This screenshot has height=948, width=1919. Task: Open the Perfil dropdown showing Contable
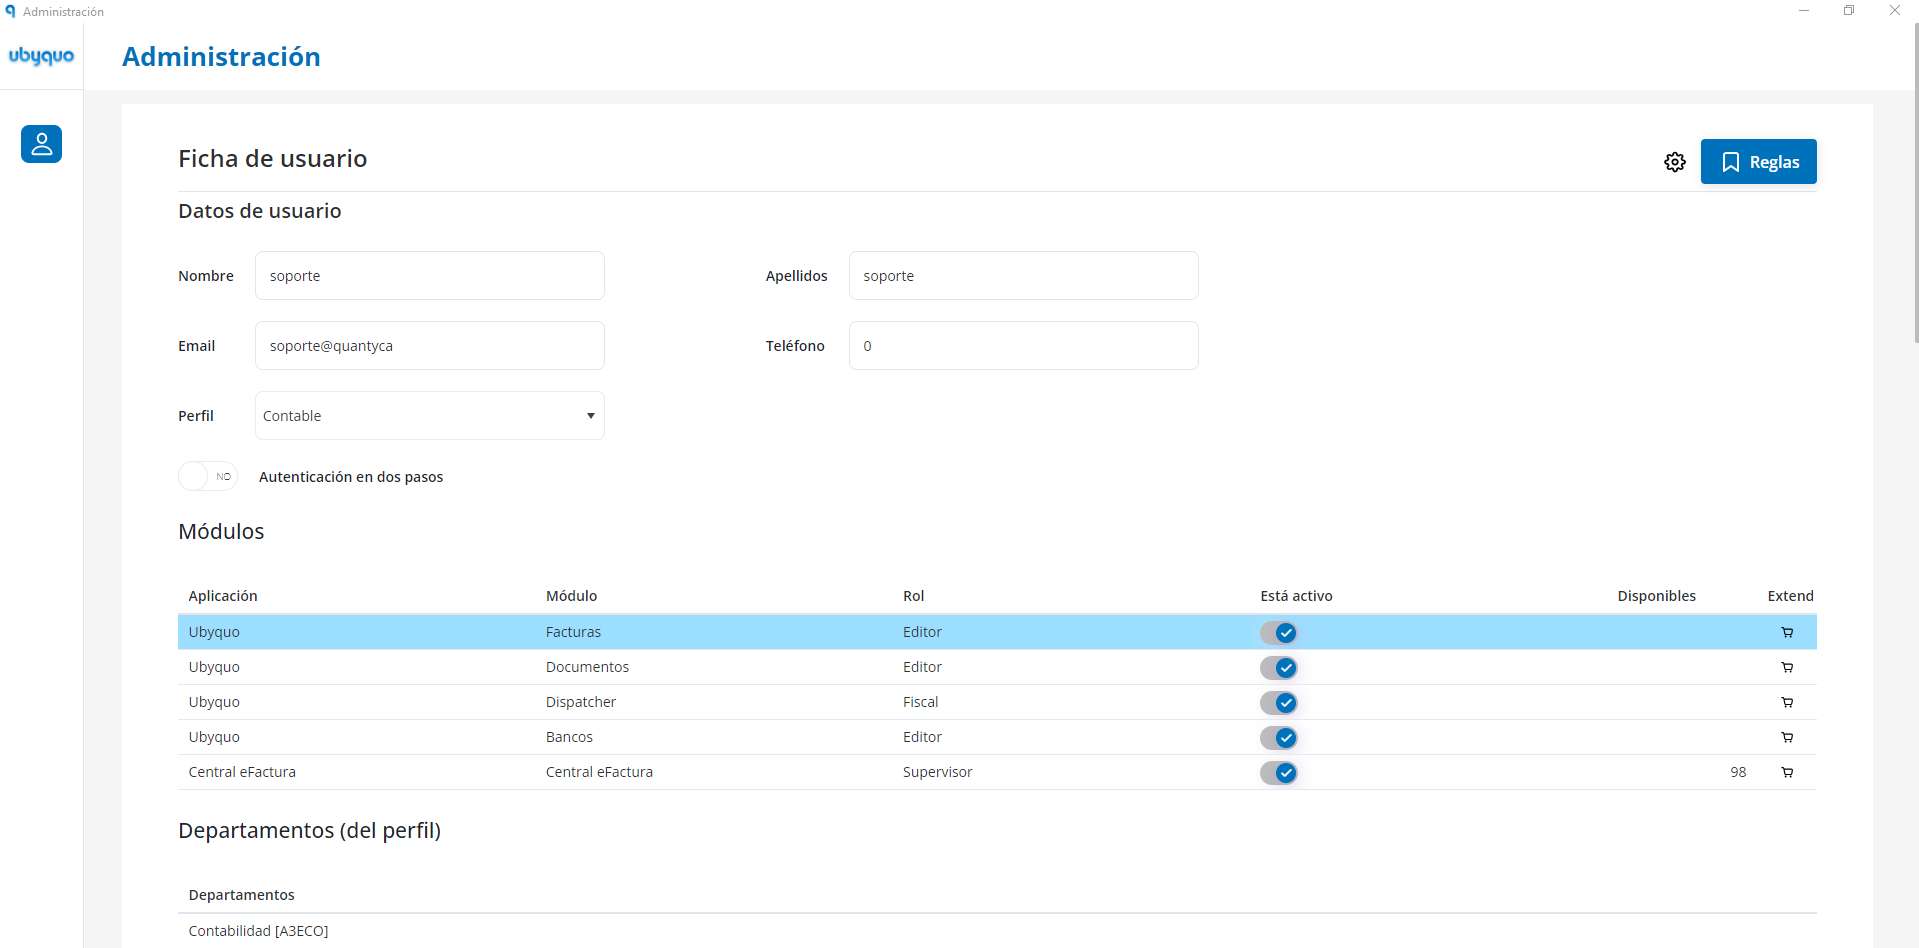[x=430, y=415]
